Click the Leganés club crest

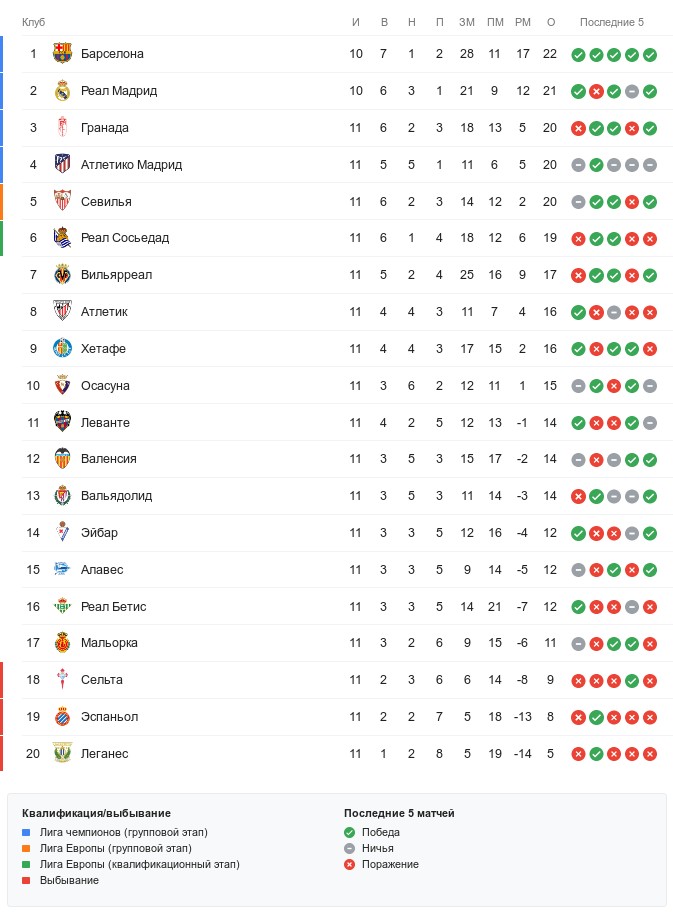(x=62, y=754)
